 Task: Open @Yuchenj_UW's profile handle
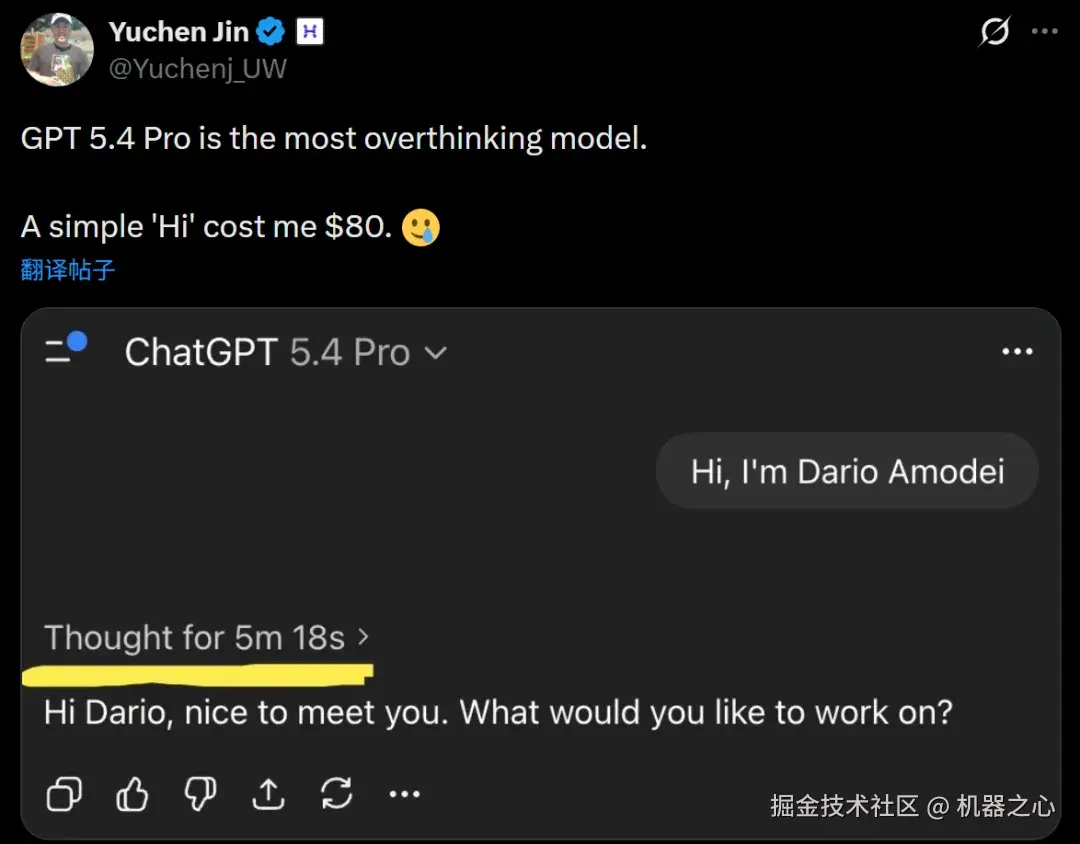tap(197, 69)
